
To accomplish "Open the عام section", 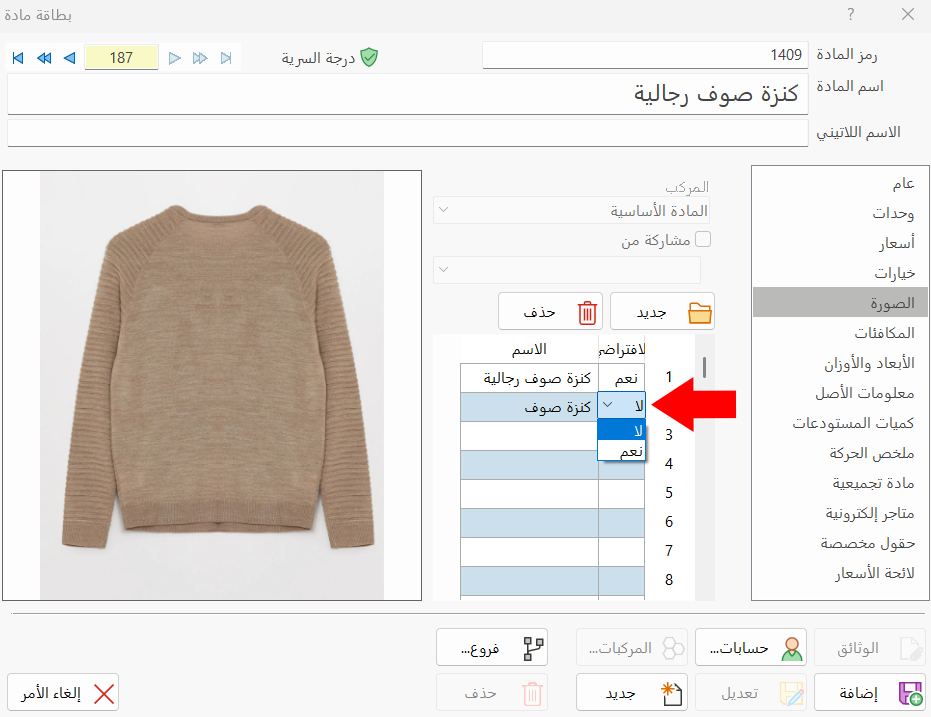I will pyautogui.click(x=840, y=183).
